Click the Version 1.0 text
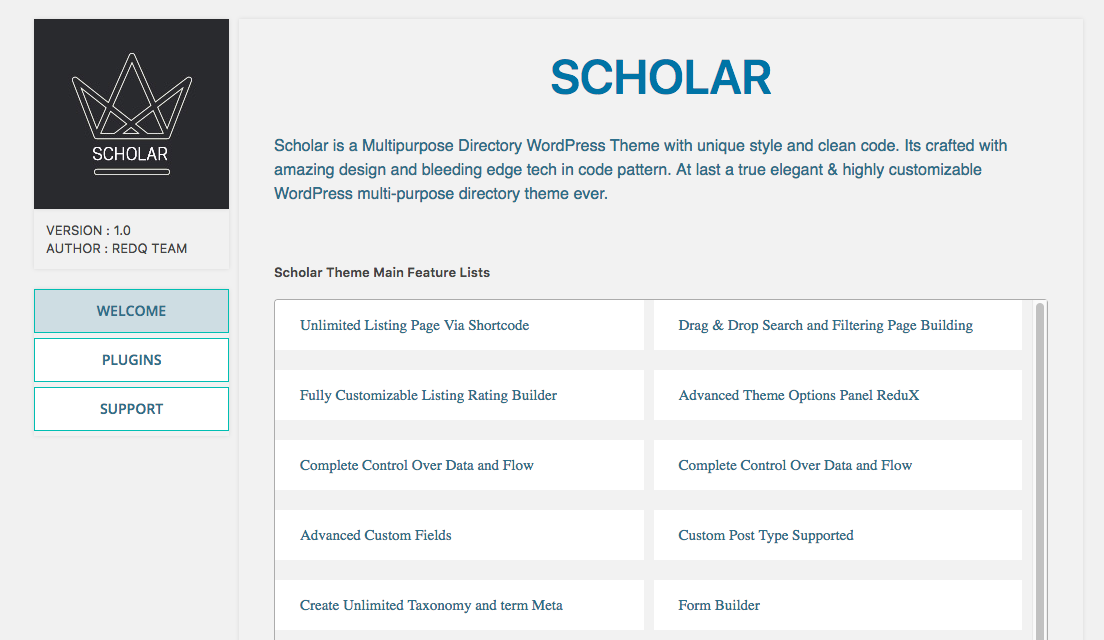Viewport: 1104px width, 640px height. pos(88,231)
